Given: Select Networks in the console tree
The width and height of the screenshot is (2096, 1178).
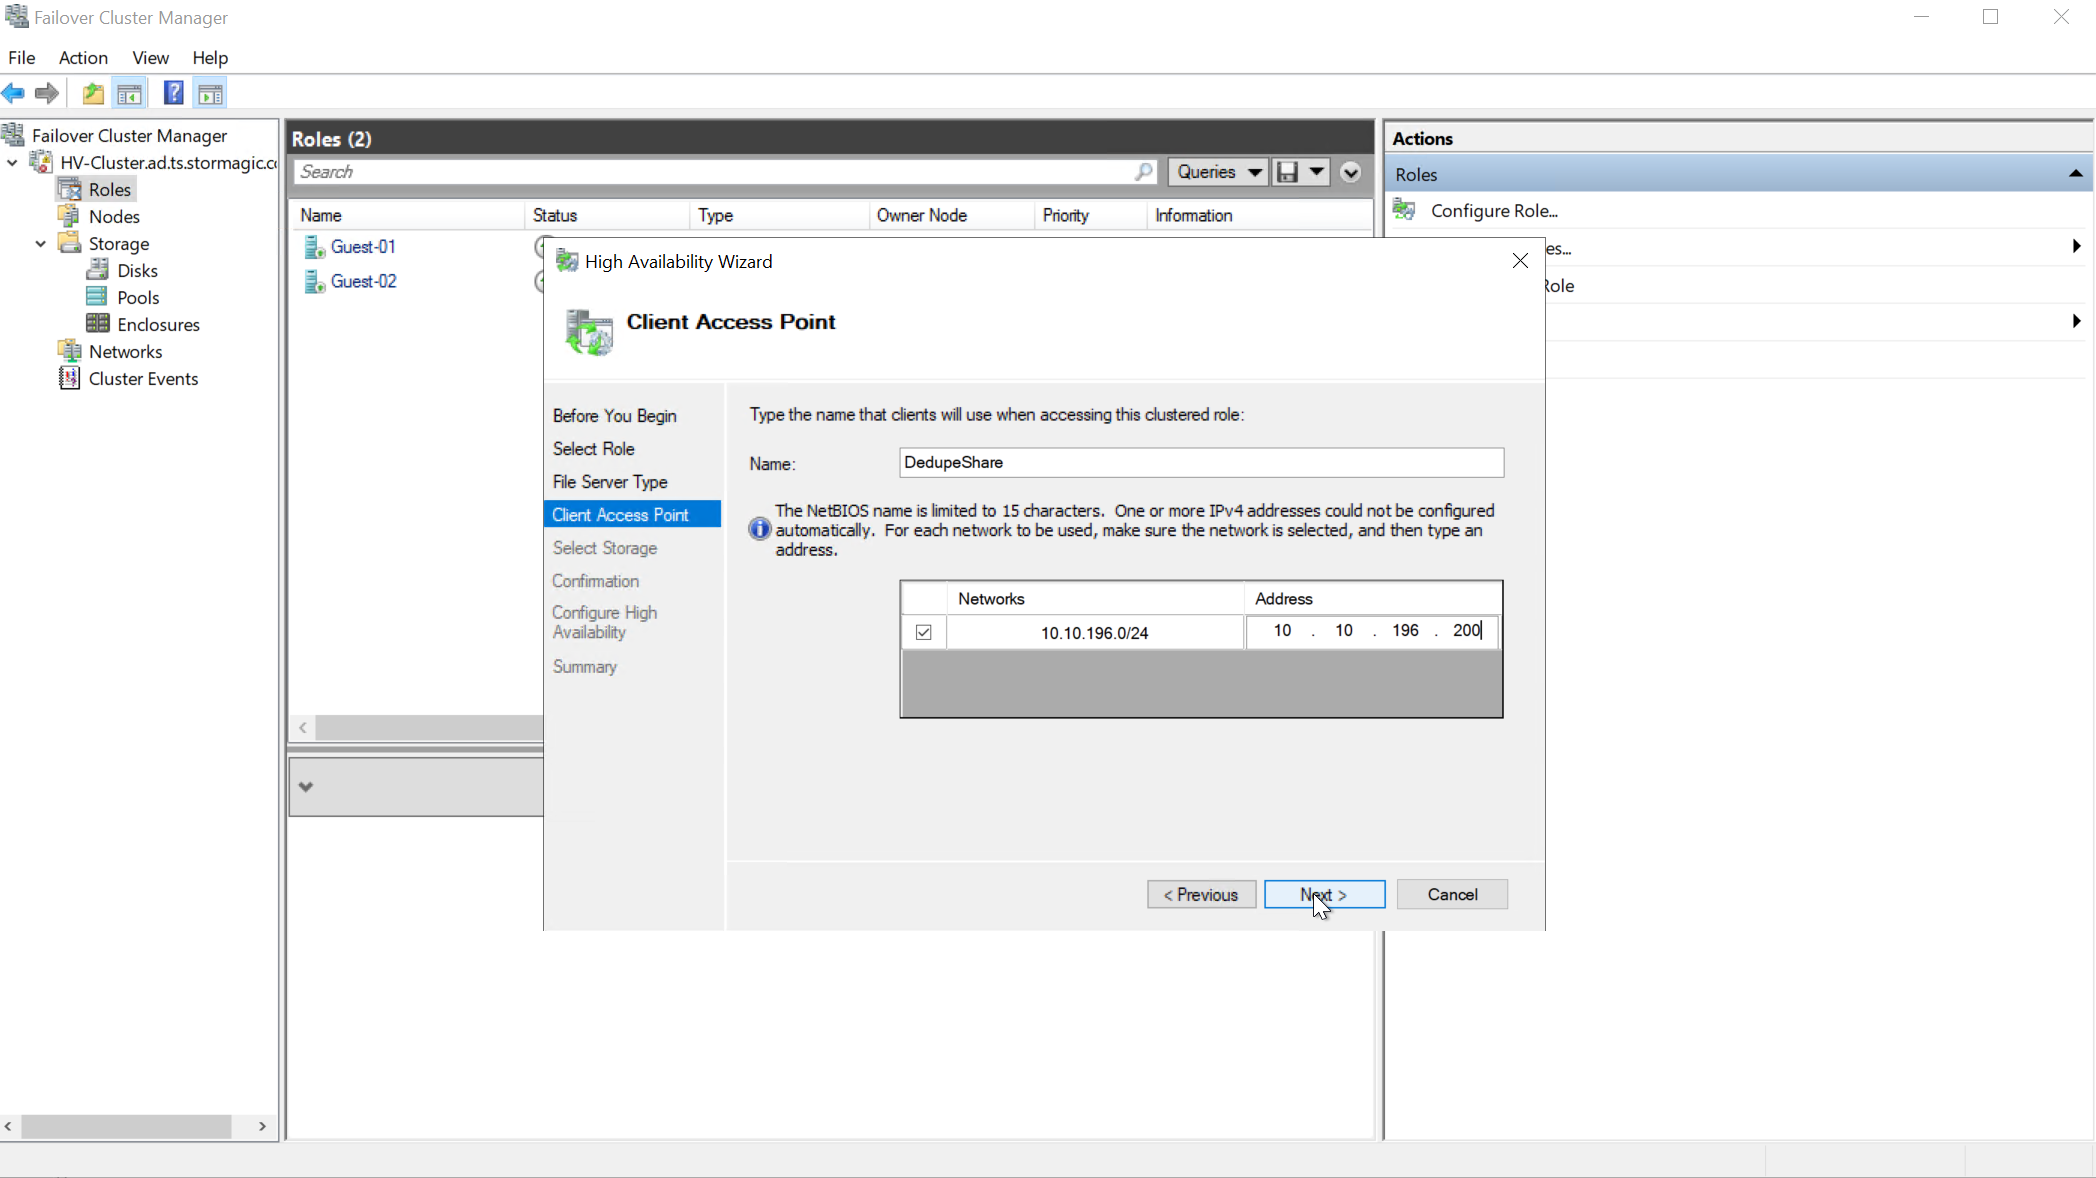Looking at the screenshot, I should pos(125,351).
